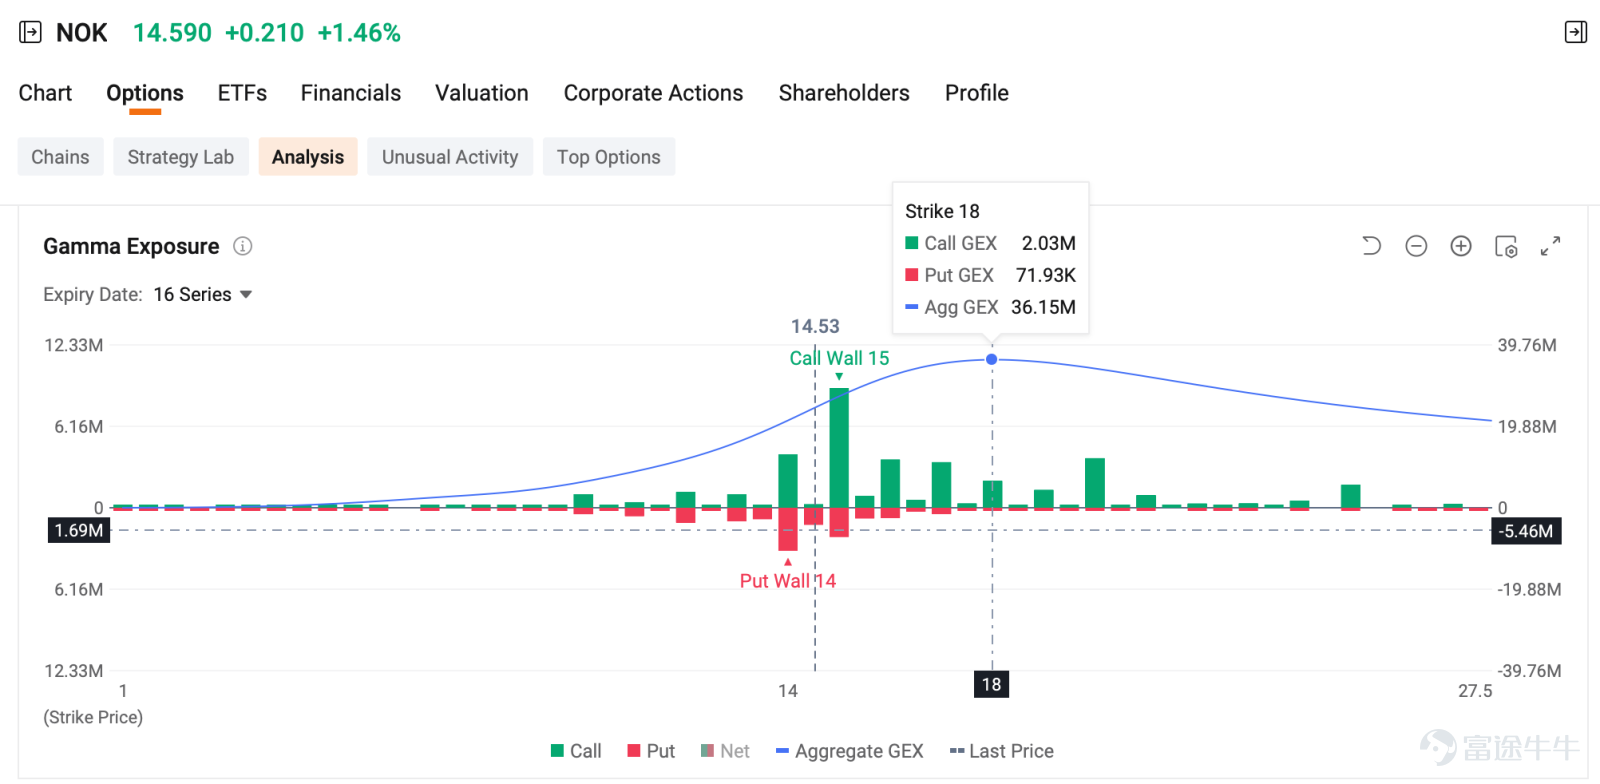Screen dimensions: 1600x784
Task: Open Top Options sub-tab
Action: coord(609,157)
